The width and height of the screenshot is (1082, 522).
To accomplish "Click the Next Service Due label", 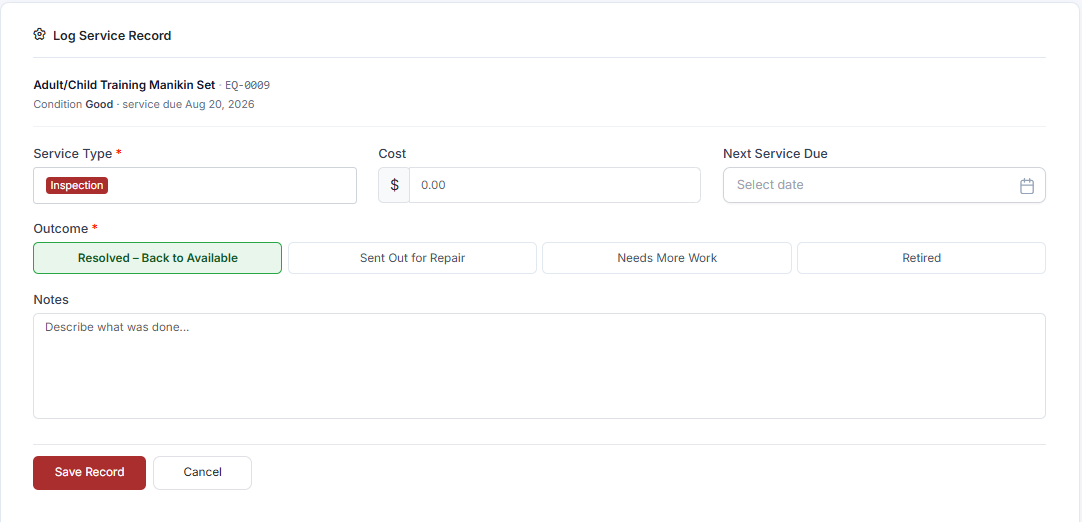I will point(775,153).
